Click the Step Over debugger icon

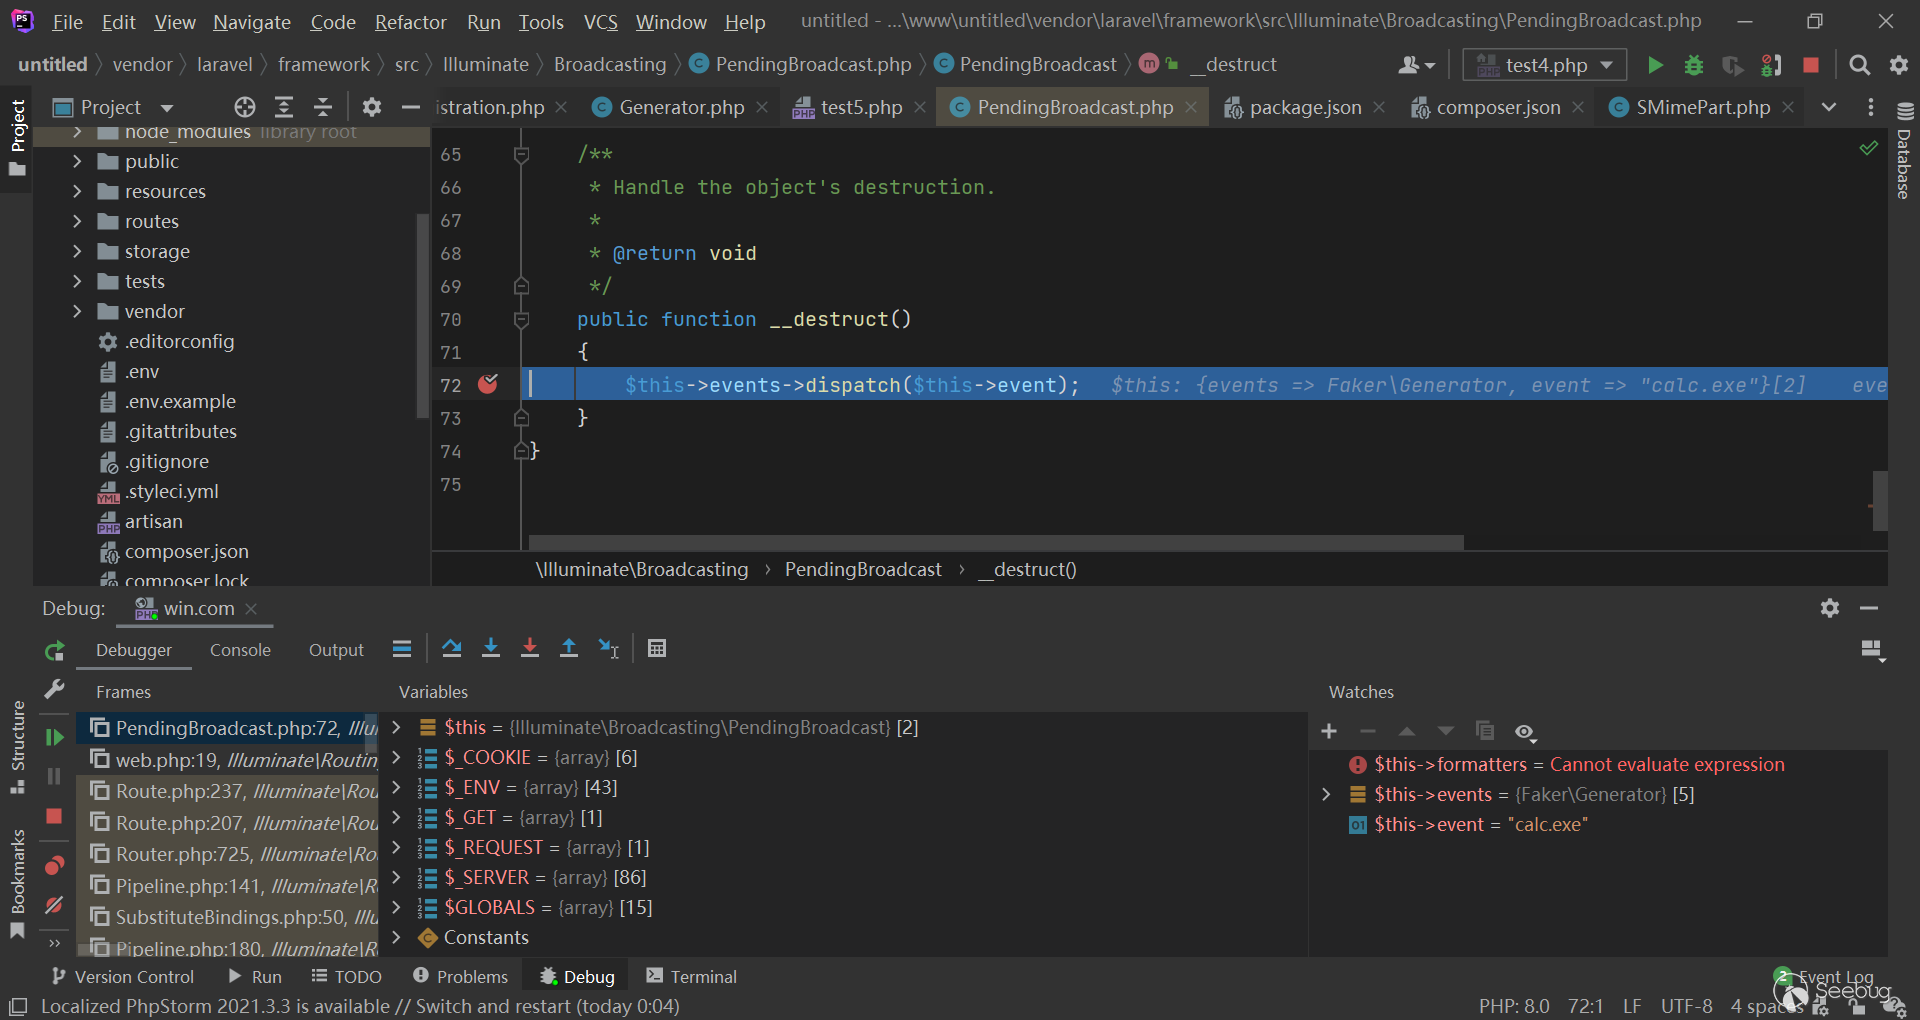click(452, 649)
